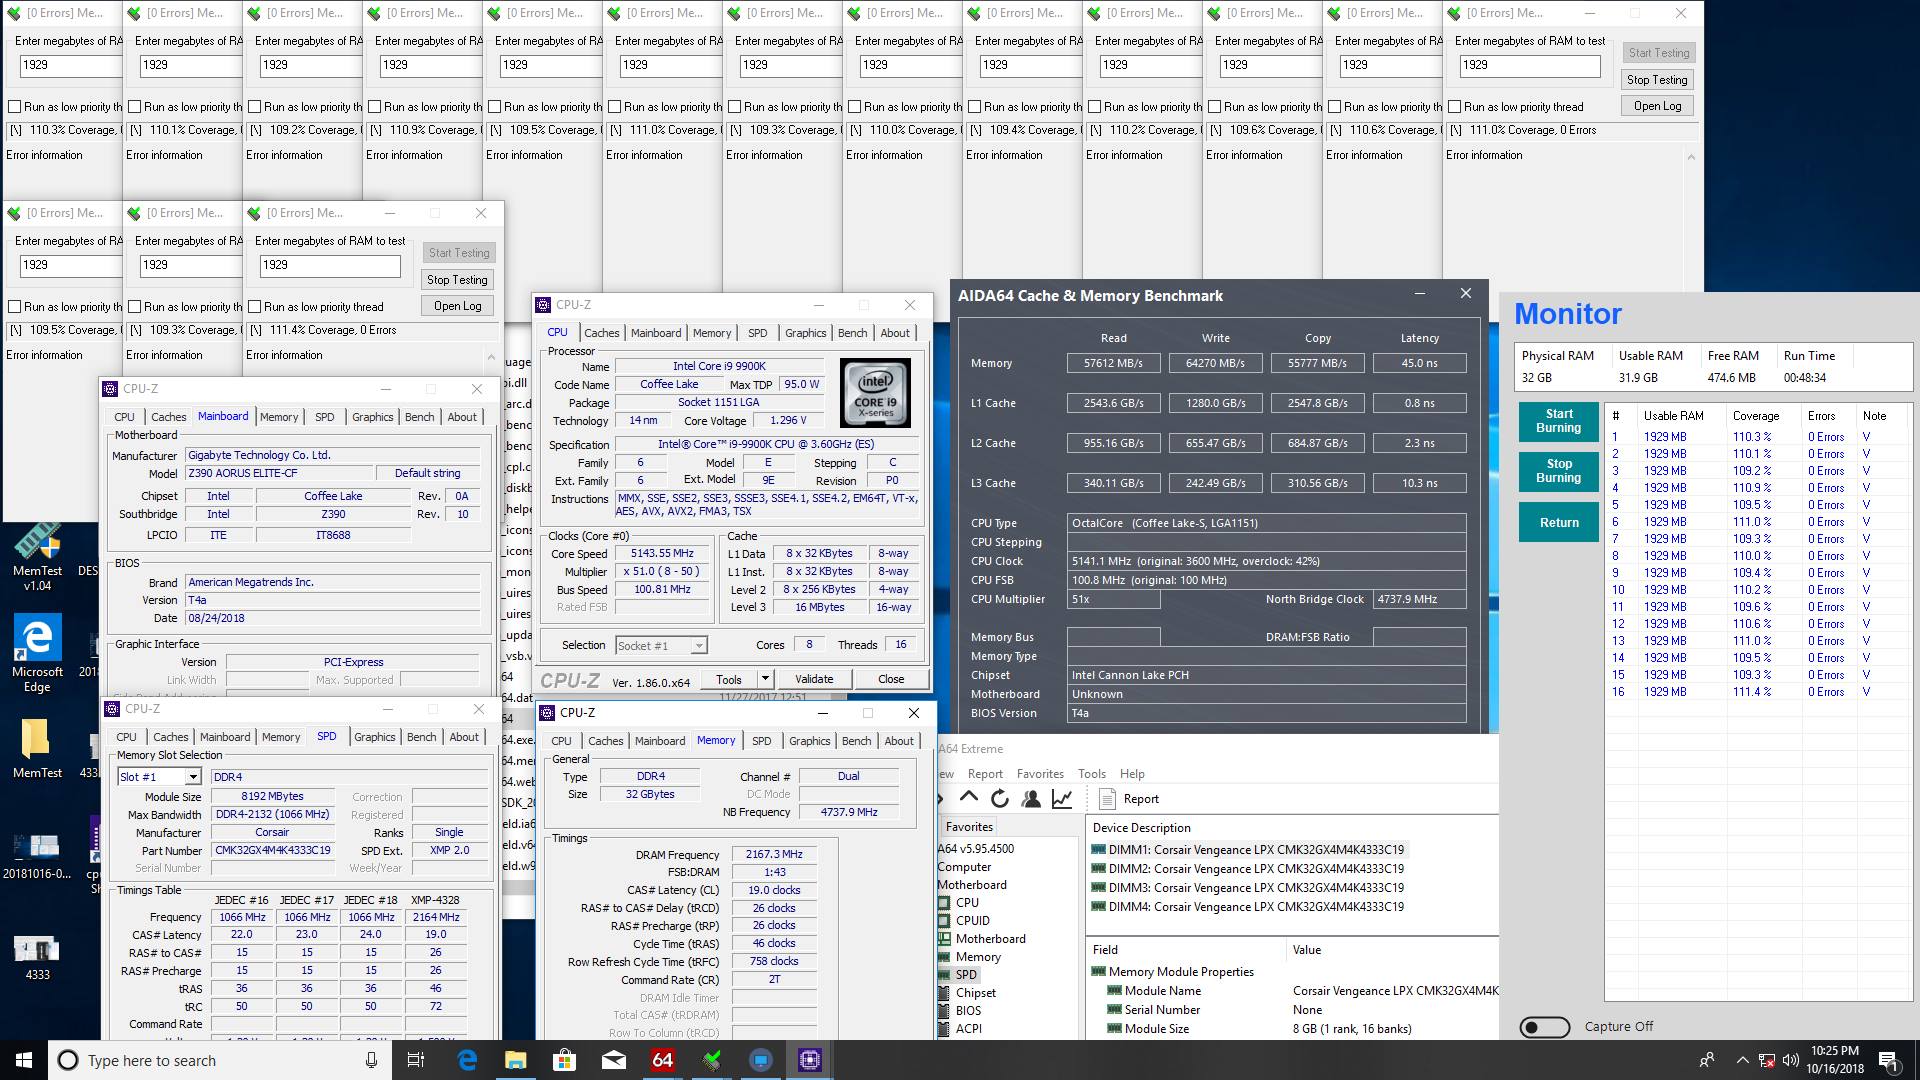Select ACPI in the AIDA64 tree
This screenshot has width=1920, height=1080.
(968, 1029)
